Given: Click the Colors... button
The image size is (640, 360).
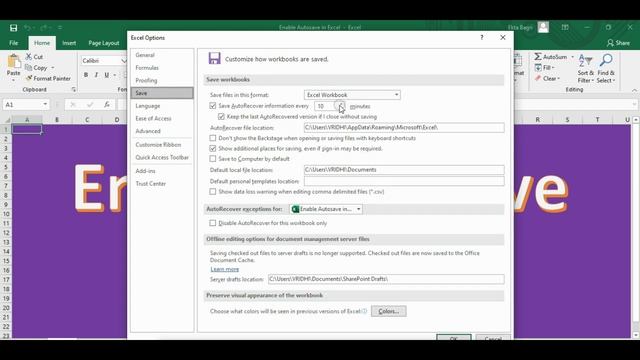Looking at the screenshot, I should click(x=389, y=311).
